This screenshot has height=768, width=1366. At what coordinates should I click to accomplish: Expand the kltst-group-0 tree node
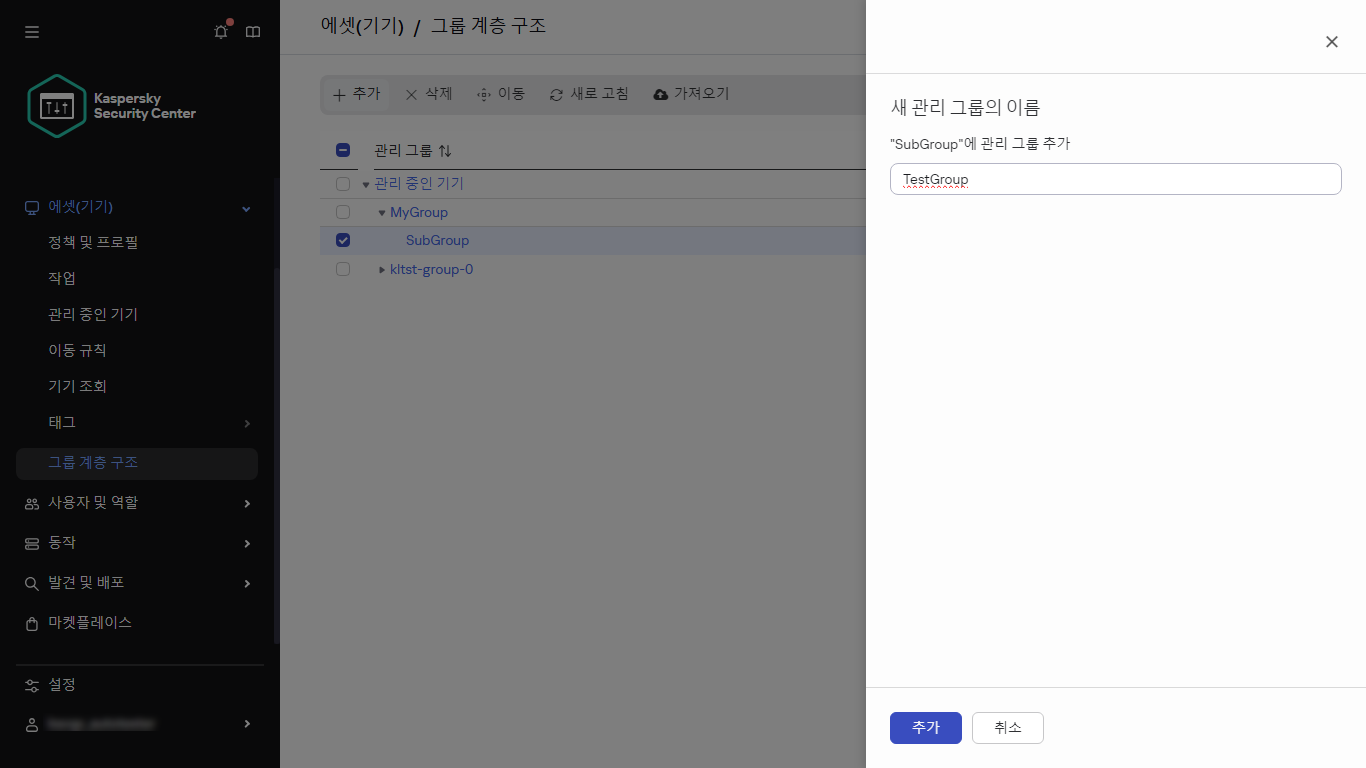[x=381, y=268]
